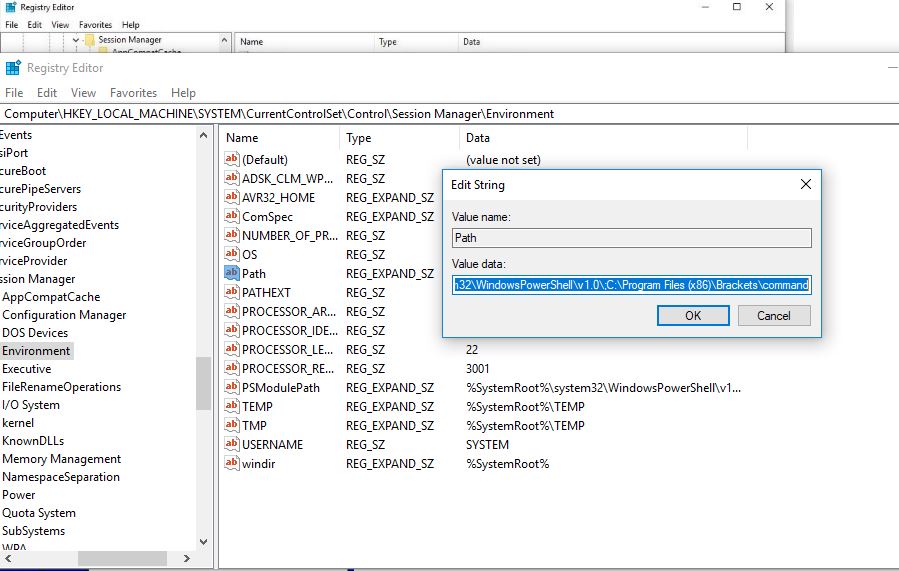Image resolution: width=899 pixels, height=571 pixels.
Task: Select the Power key
Action: (x=18, y=495)
